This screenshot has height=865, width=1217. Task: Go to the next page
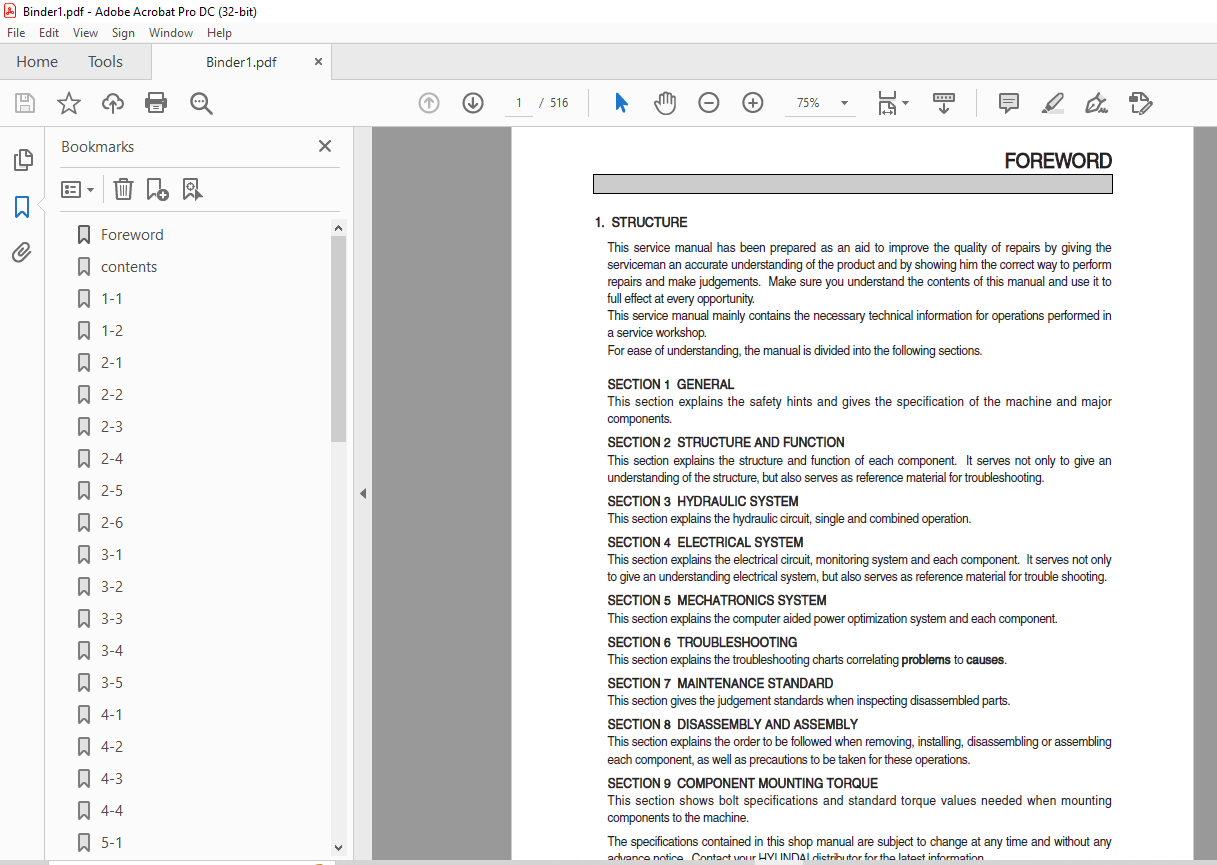pyautogui.click(x=473, y=103)
